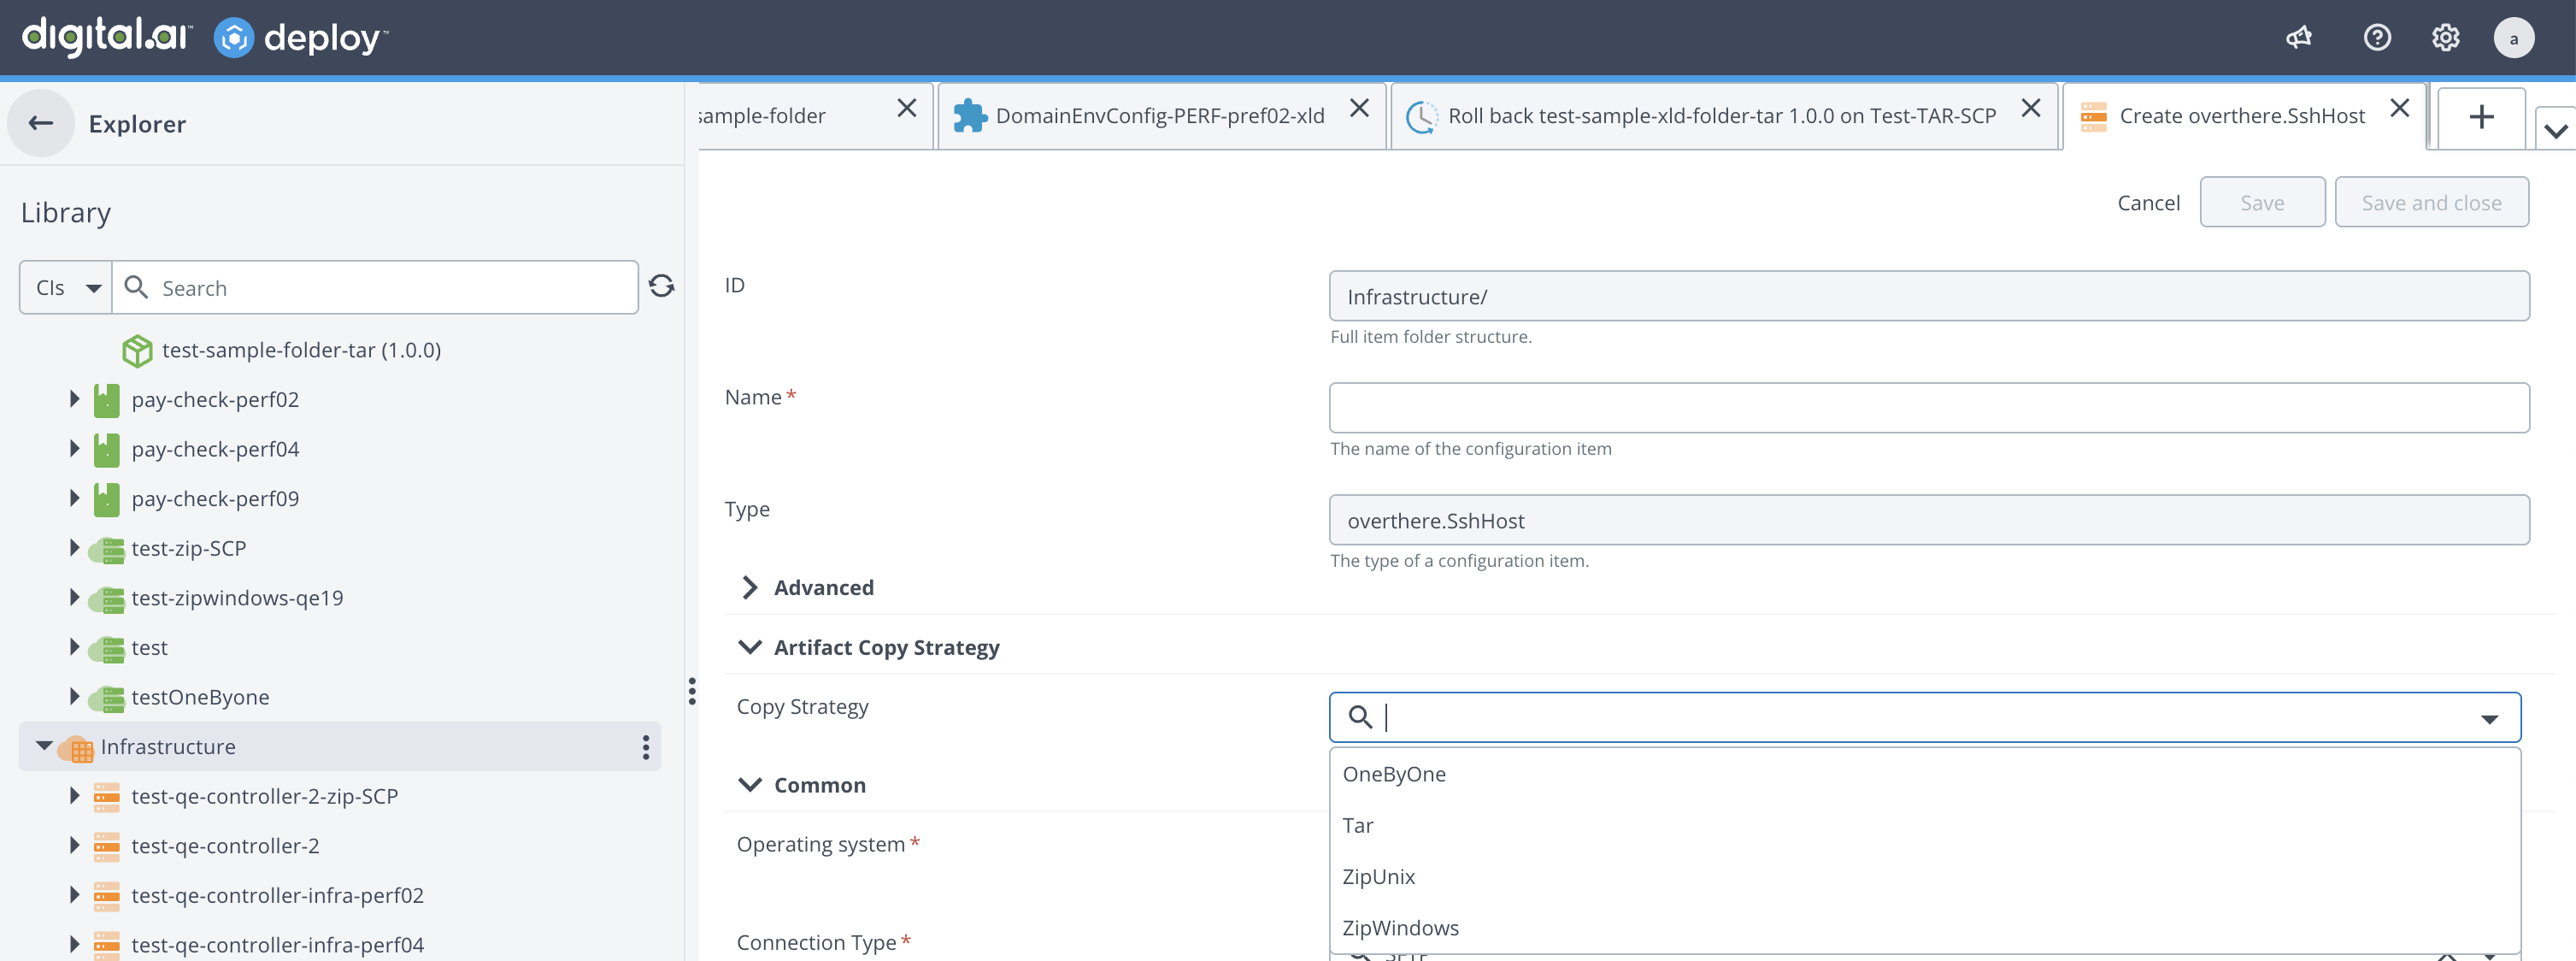Viewport: 2576px width, 961px height.
Task: Switch to DomainEnvConfig-PERF-pref02-xld tab
Action: [x=1158, y=116]
